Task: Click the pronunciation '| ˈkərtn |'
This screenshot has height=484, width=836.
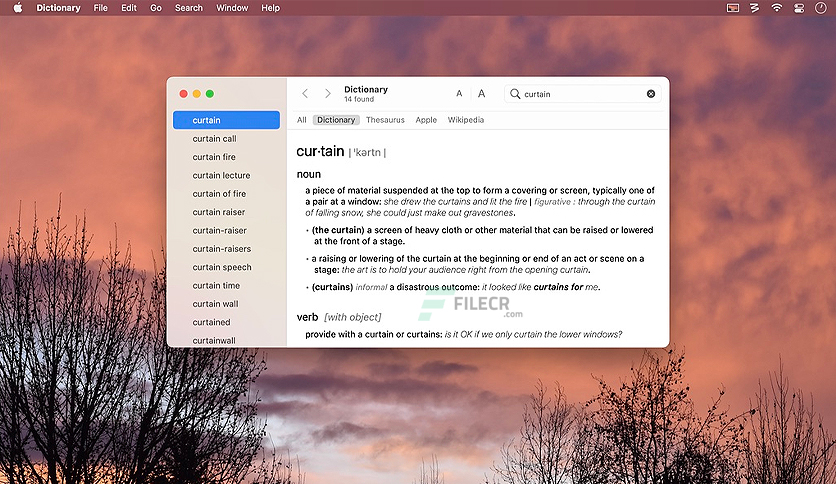Action: pyautogui.click(x=367, y=152)
